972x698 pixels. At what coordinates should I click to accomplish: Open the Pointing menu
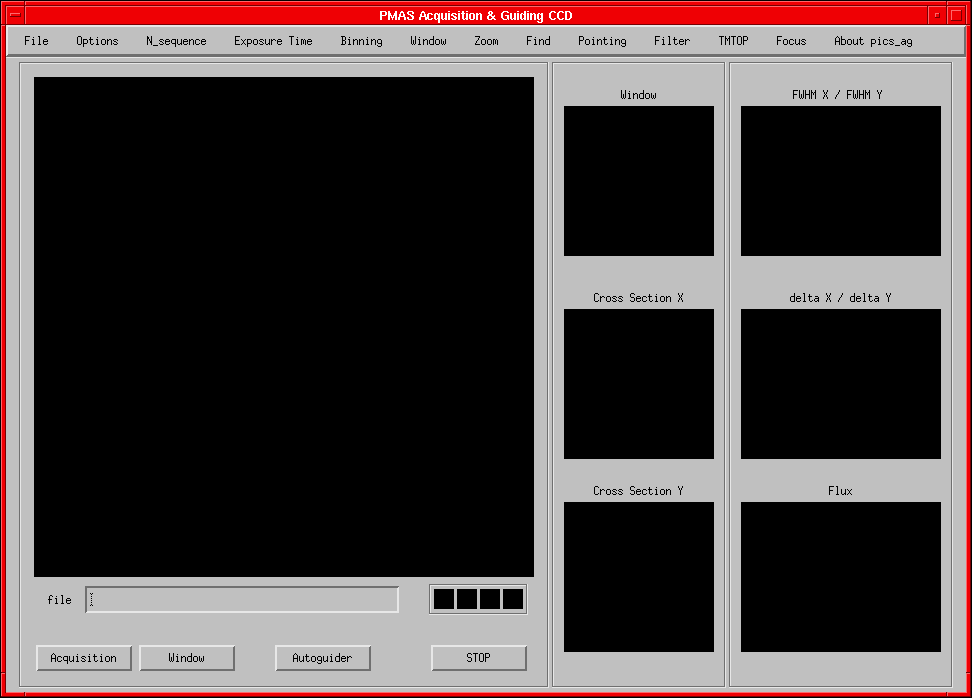[x=602, y=41]
